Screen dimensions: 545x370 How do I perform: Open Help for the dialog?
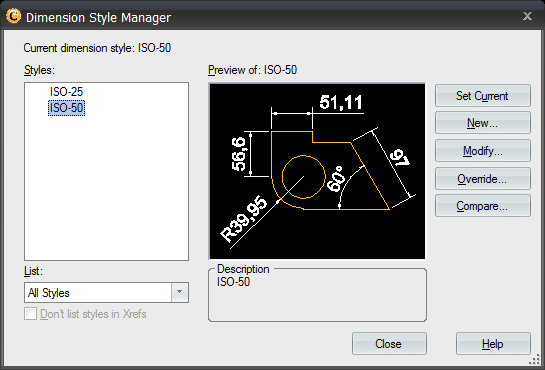[493, 344]
